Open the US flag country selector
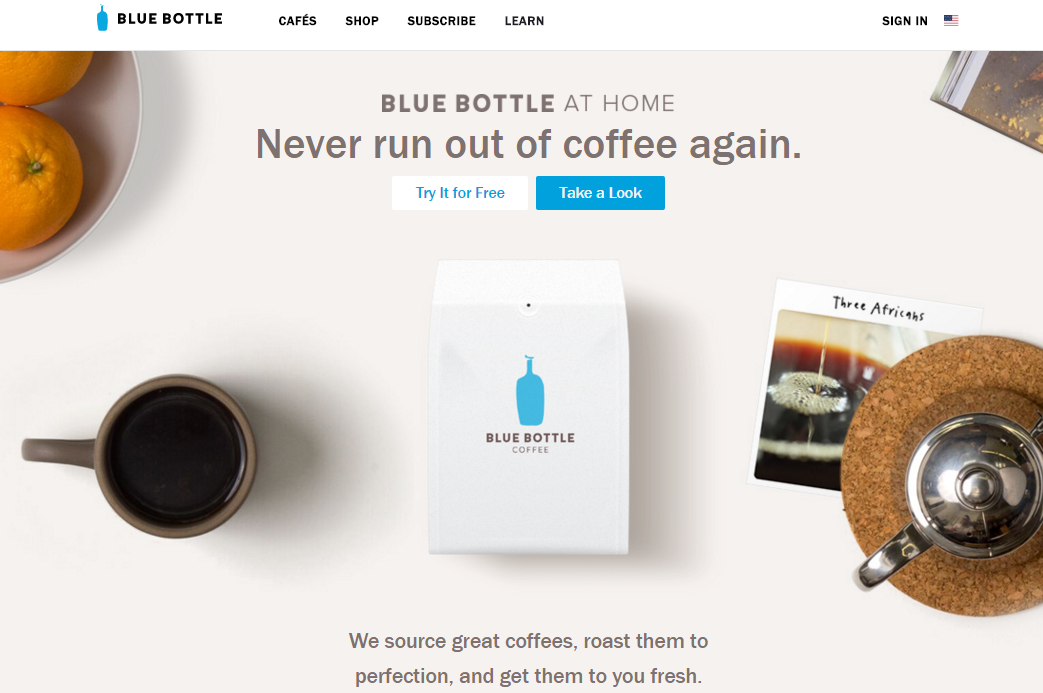1043x693 pixels. 951,21
